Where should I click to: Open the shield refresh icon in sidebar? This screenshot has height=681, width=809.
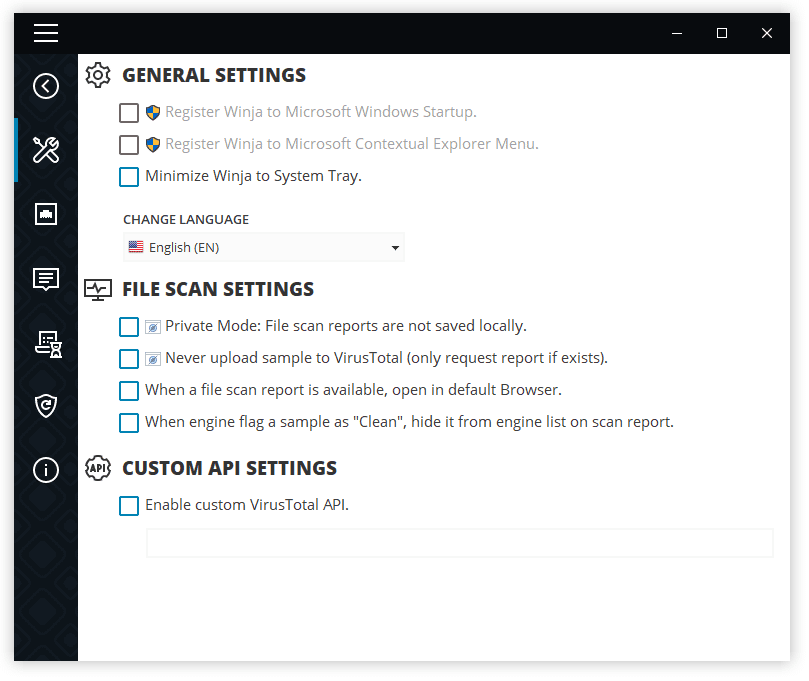46,406
